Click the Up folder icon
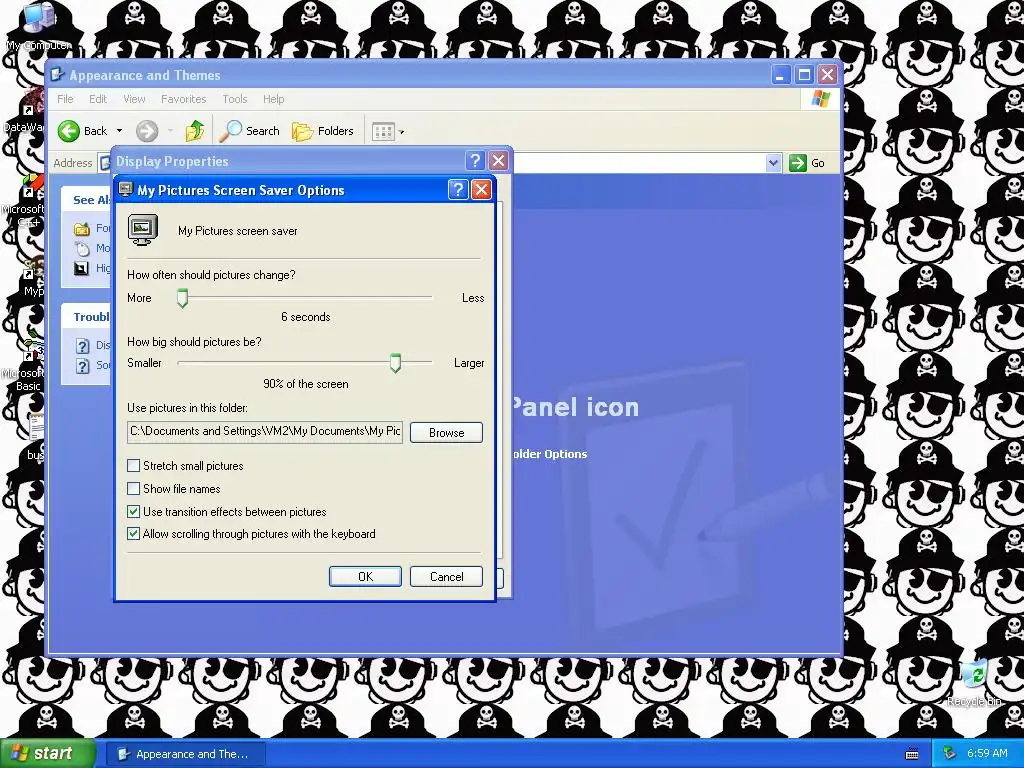This screenshot has height=768, width=1024. click(195, 131)
